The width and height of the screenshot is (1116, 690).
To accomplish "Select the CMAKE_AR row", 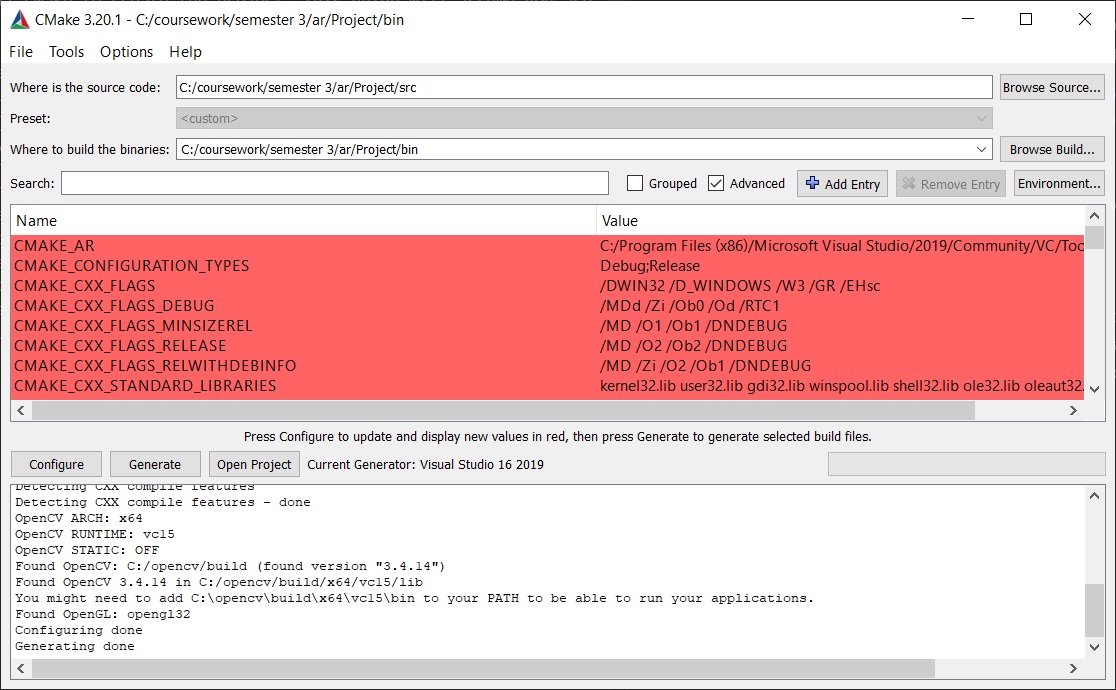I will pos(547,246).
